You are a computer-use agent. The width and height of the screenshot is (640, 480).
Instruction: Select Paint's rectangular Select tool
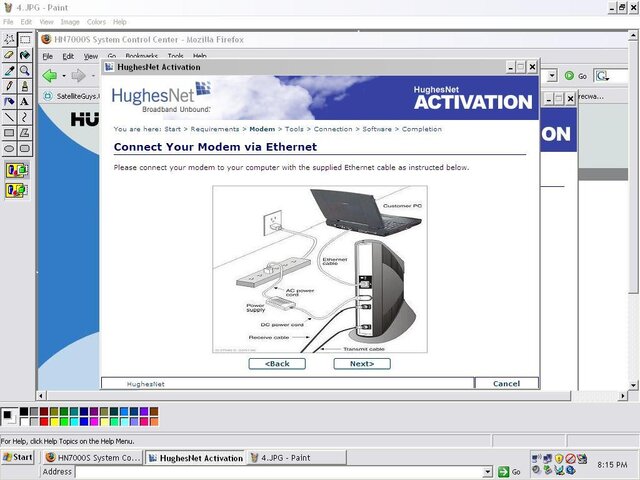pos(25,39)
